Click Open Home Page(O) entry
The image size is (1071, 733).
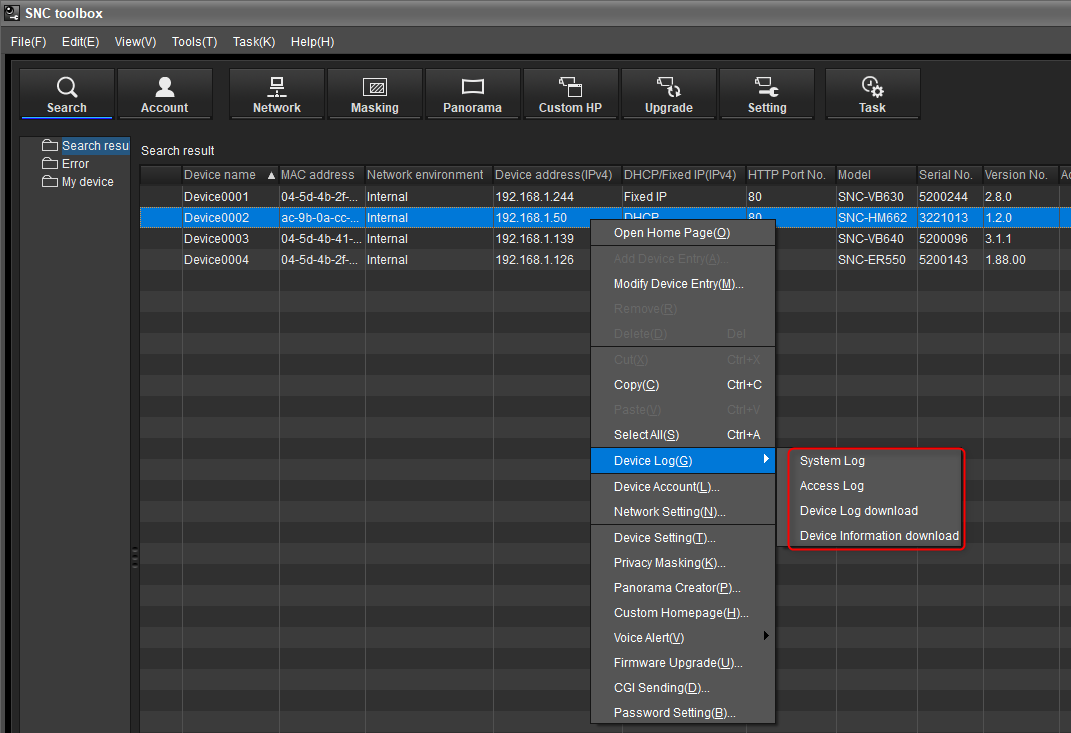[671, 233]
